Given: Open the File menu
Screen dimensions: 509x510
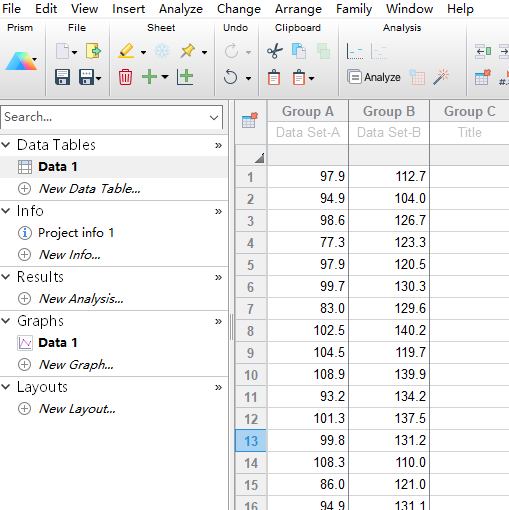Looking at the screenshot, I should pos(11,9).
